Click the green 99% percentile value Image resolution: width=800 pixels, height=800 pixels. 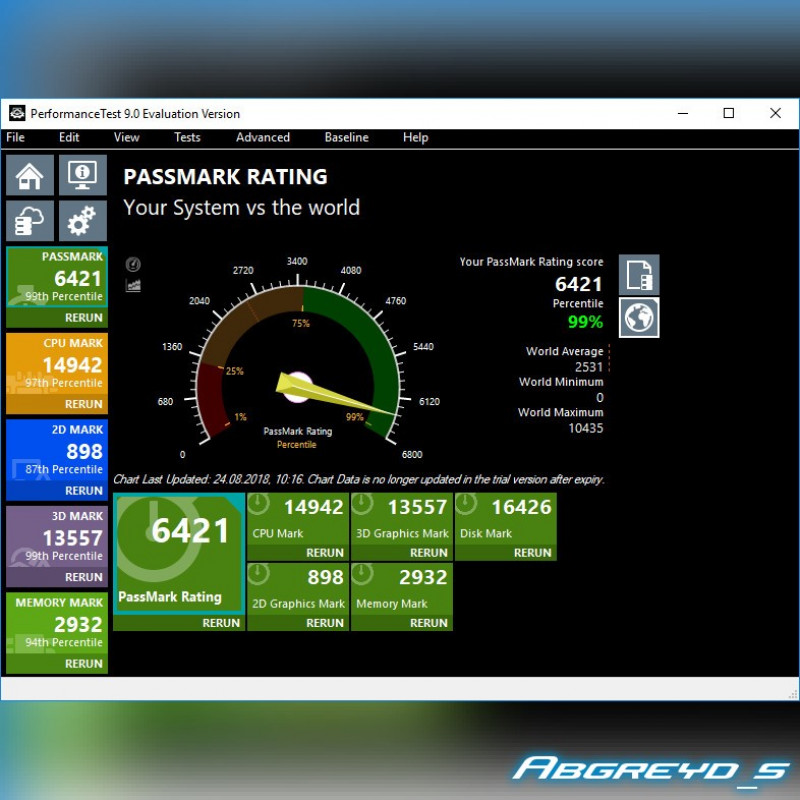coord(585,322)
